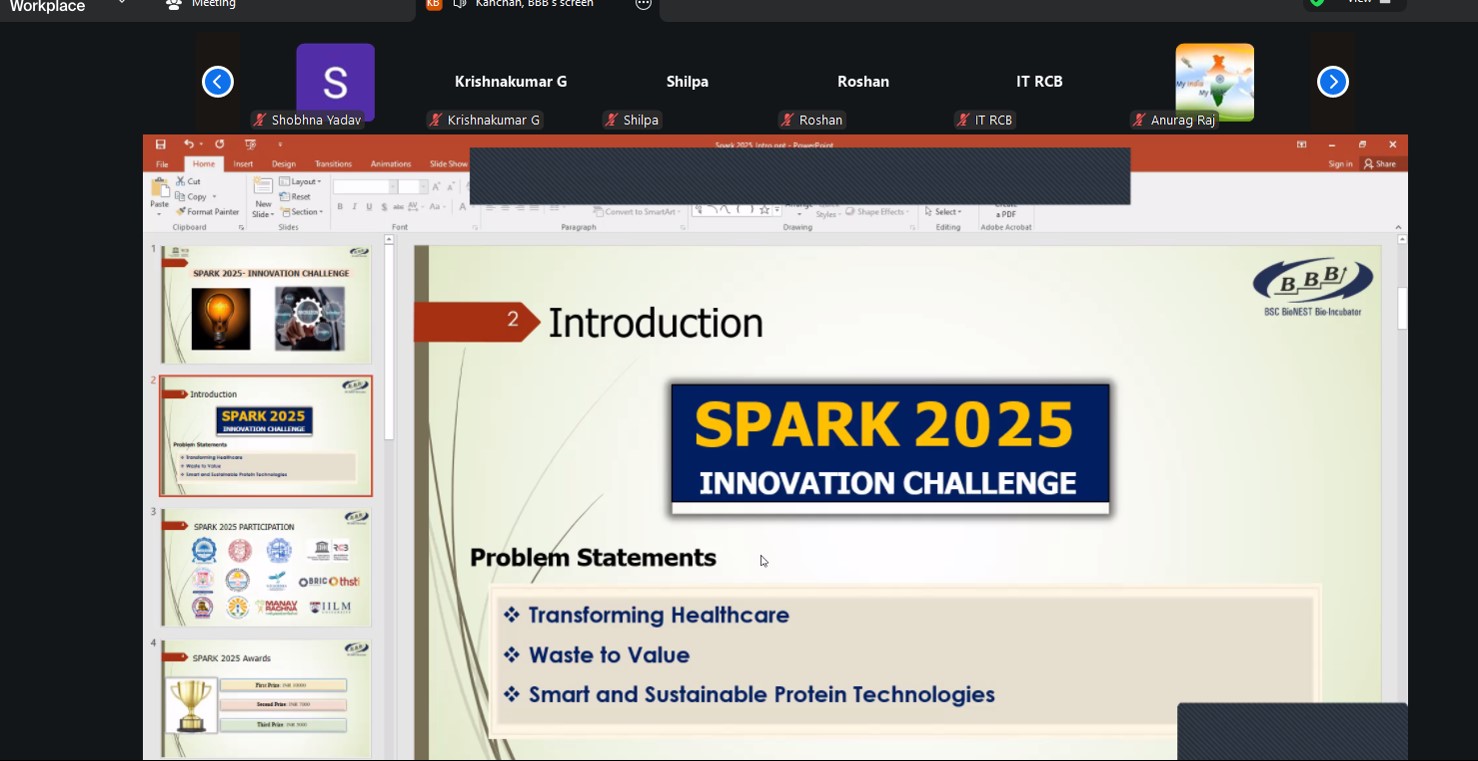Click the Share button
Image resolution: width=1478 pixels, height=761 pixels.
[x=1380, y=164]
